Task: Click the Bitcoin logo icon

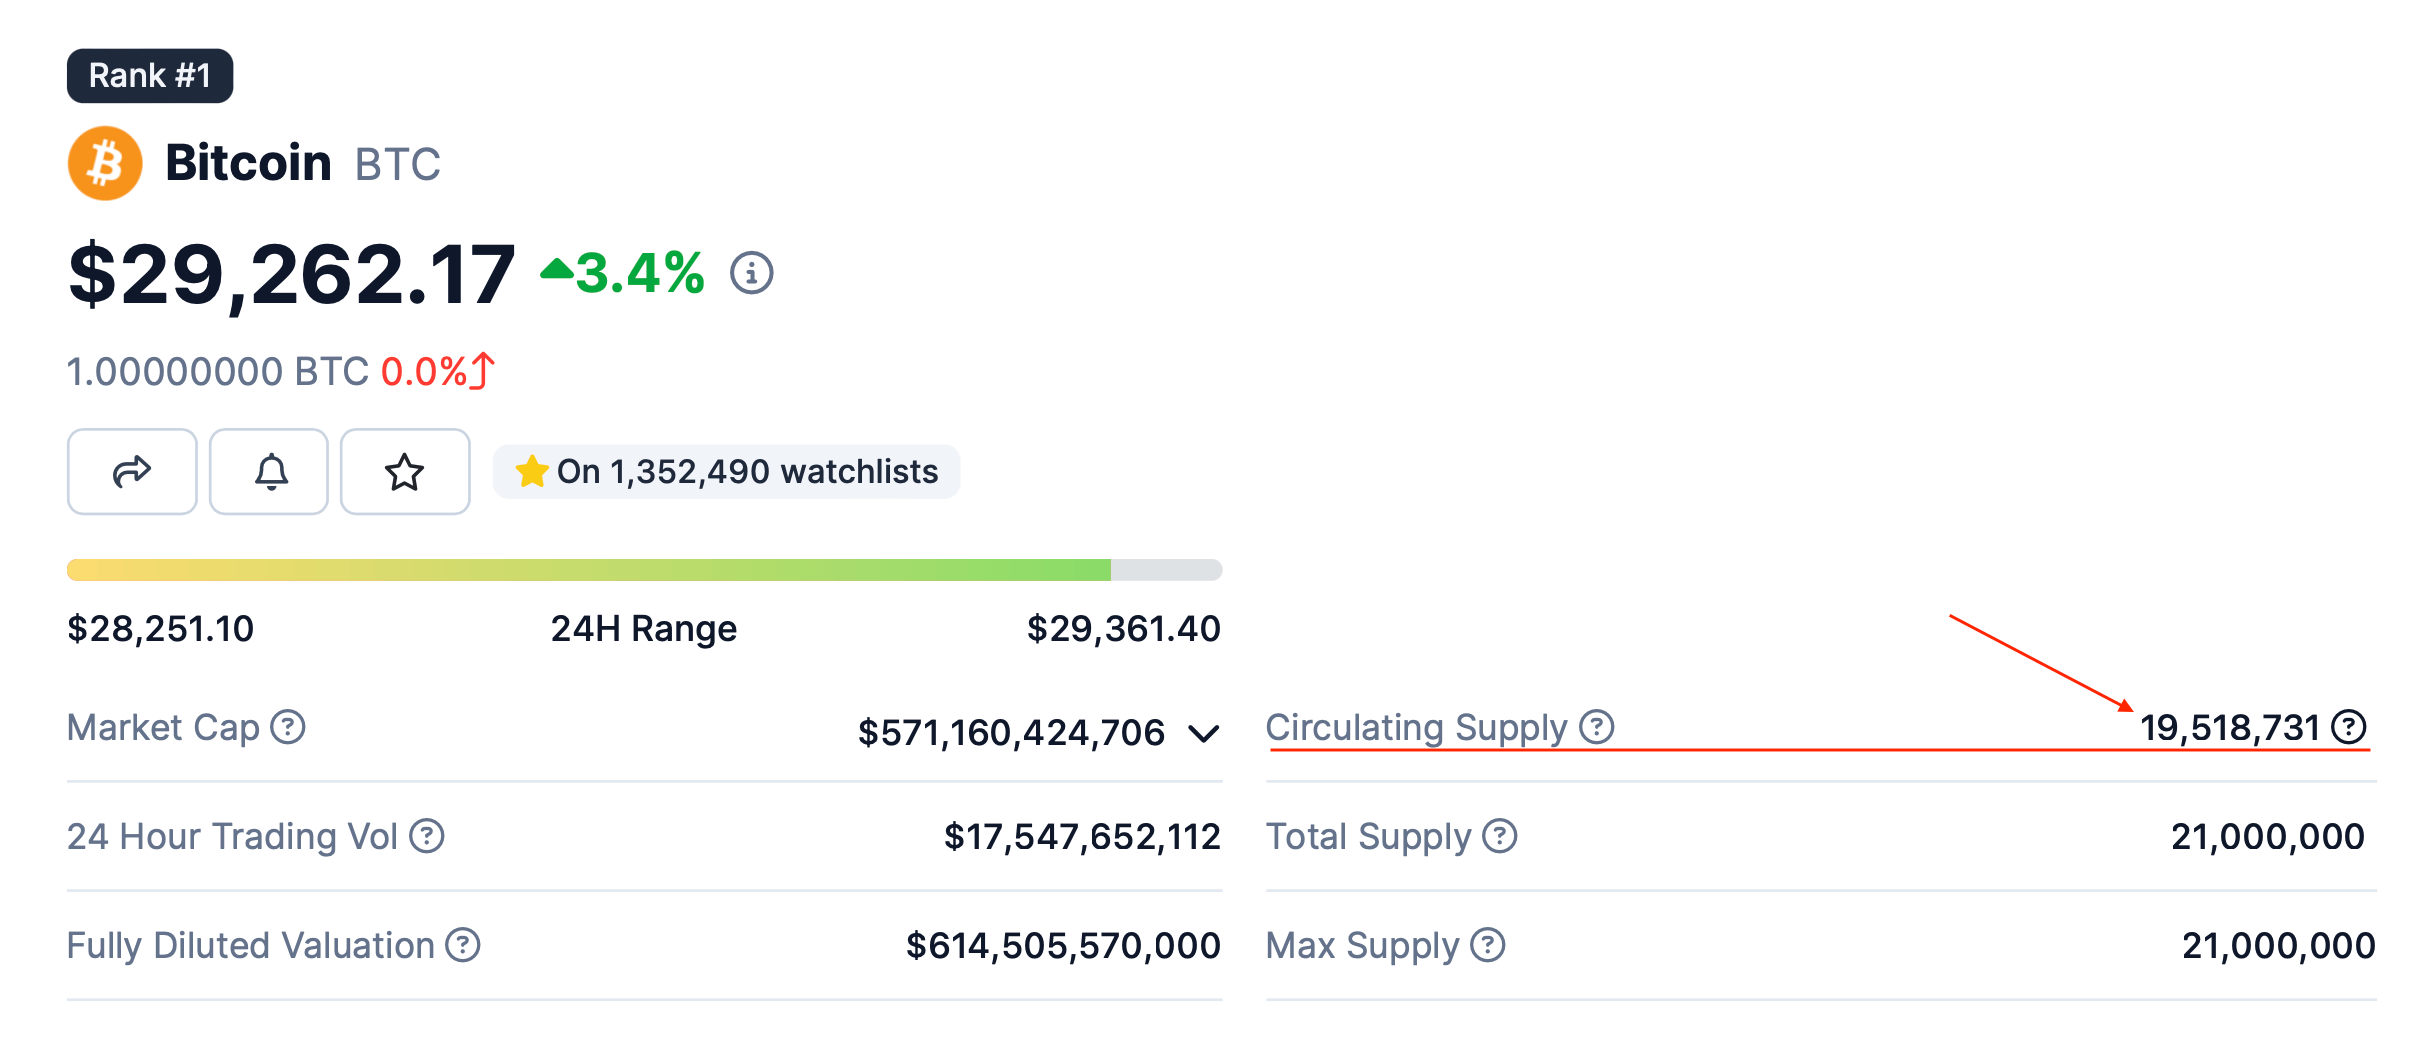Action: tap(105, 163)
